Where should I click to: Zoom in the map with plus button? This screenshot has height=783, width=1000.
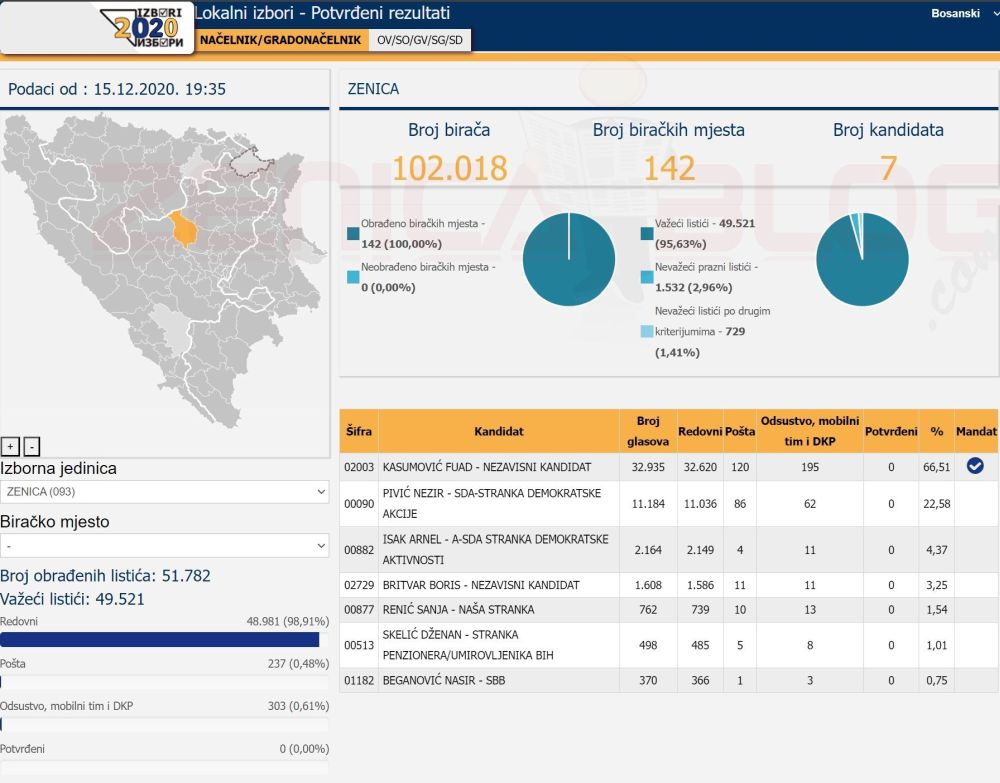coord(11,447)
